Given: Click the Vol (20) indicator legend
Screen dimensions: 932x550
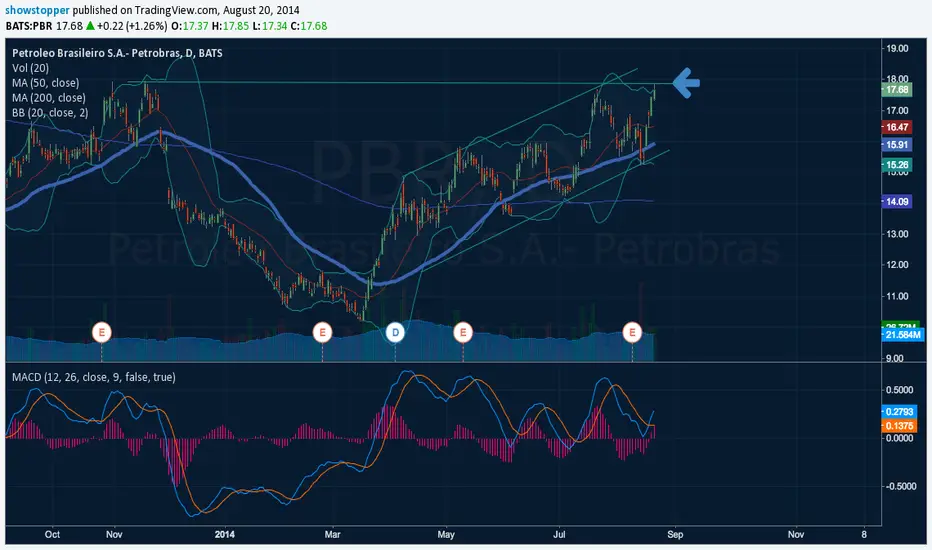Looking at the screenshot, I should (x=30, y=68).
